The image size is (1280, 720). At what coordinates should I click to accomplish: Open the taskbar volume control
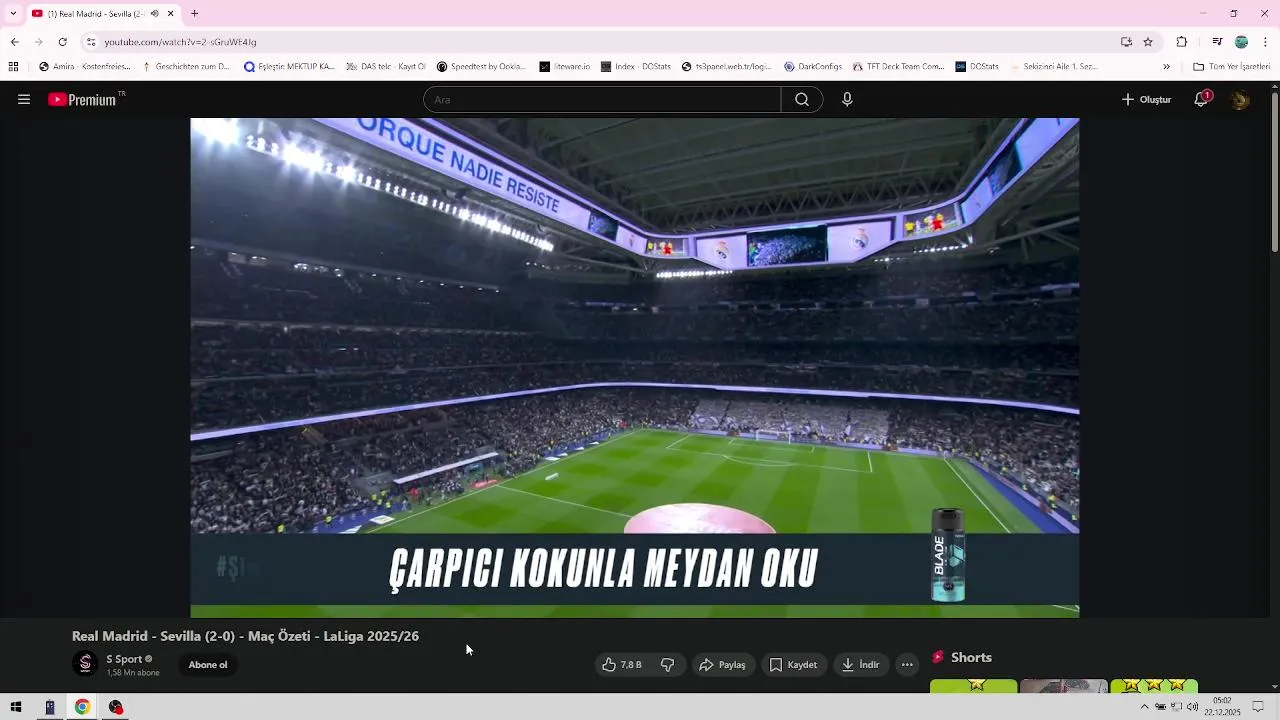(1192, 707)
